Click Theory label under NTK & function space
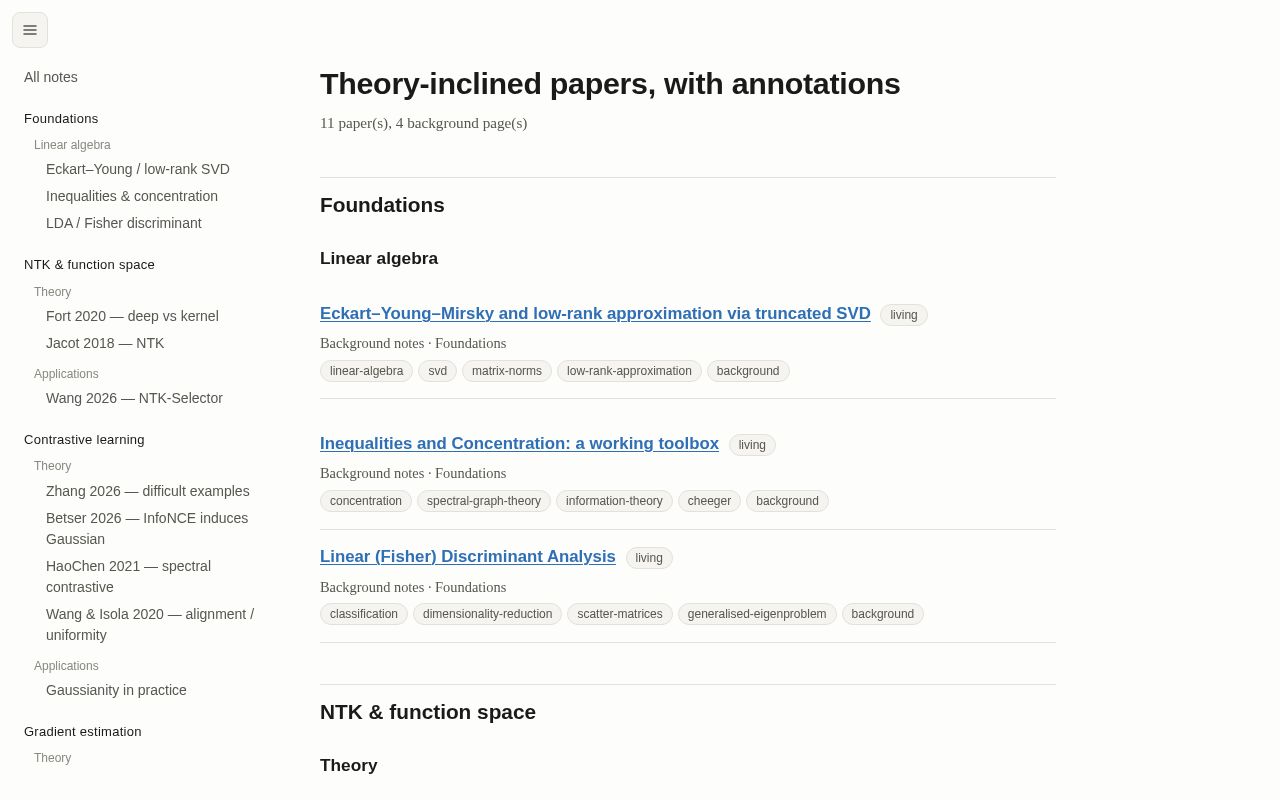This screenshot has width=1280, height=800. (x=52, y=292)
